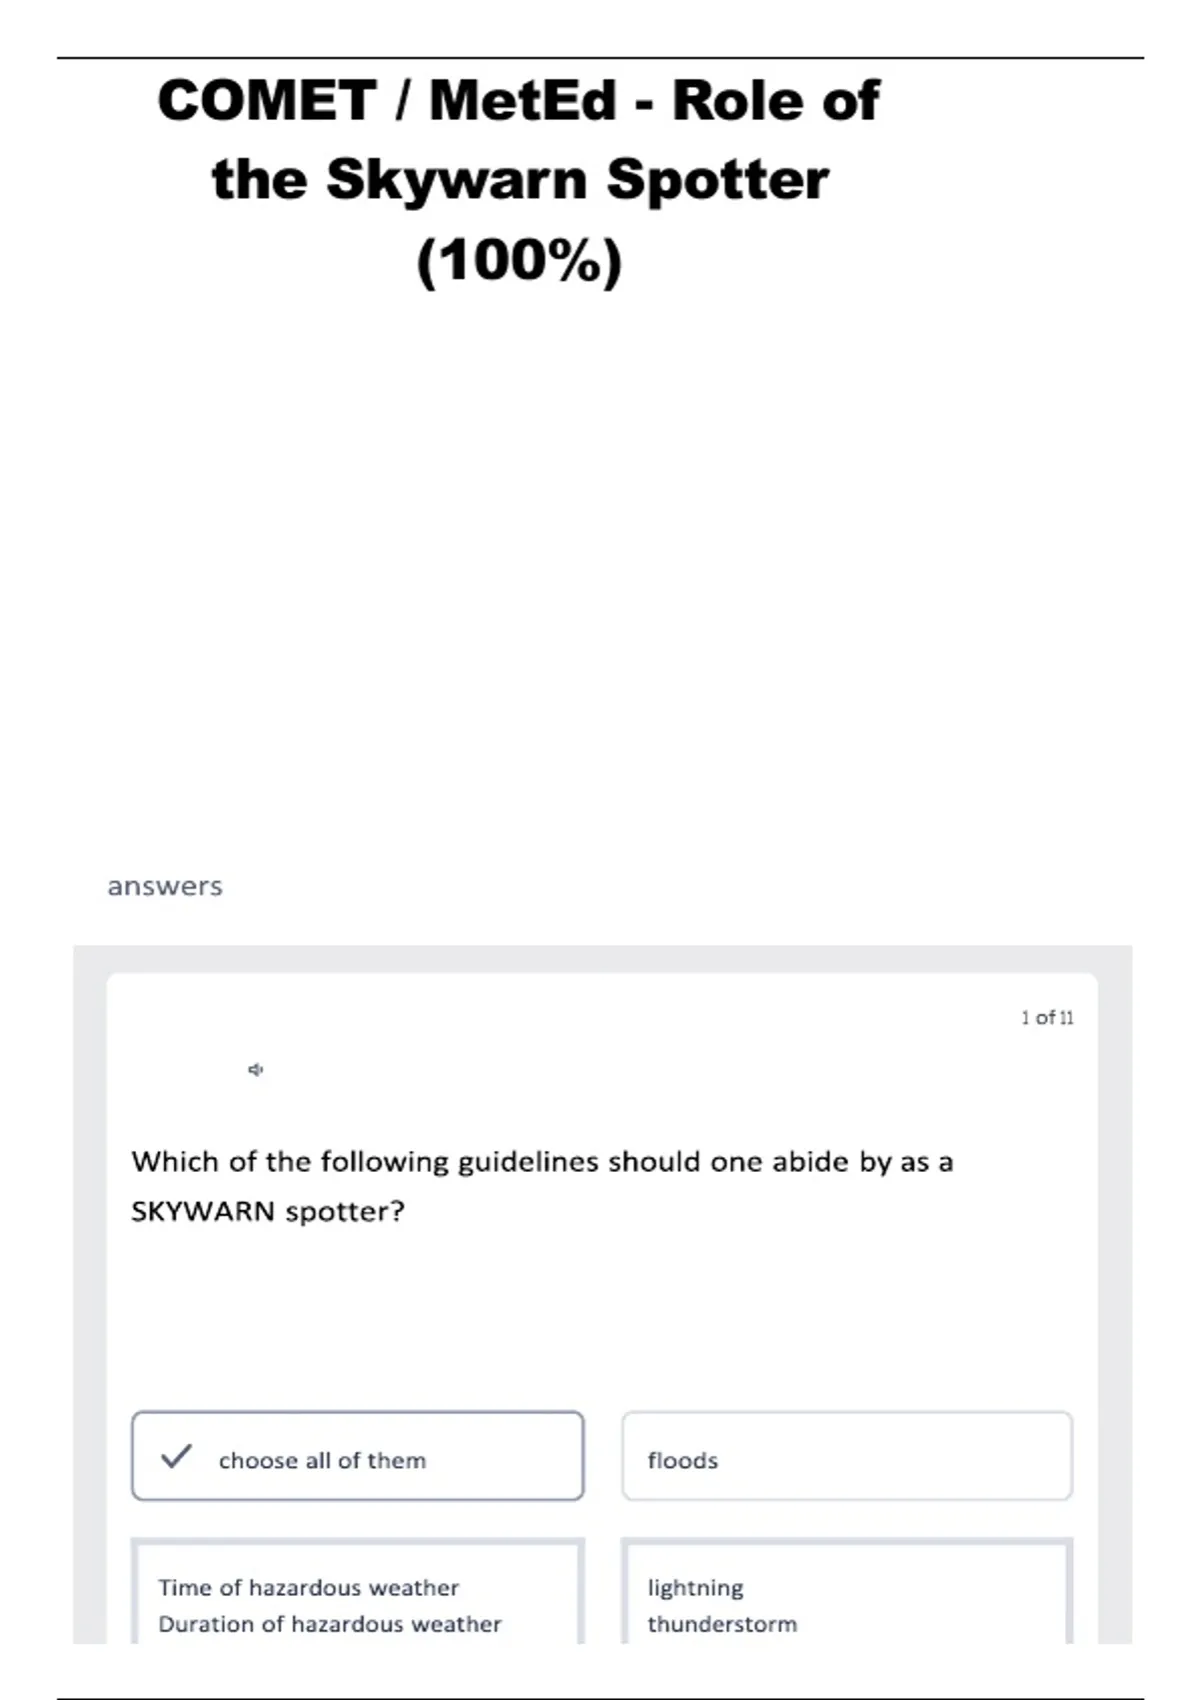The height and width of the screenshot is (1700, 1200).
Task: Click the checkmark icon beside choose all of them
Action: tap(176, 1456)
